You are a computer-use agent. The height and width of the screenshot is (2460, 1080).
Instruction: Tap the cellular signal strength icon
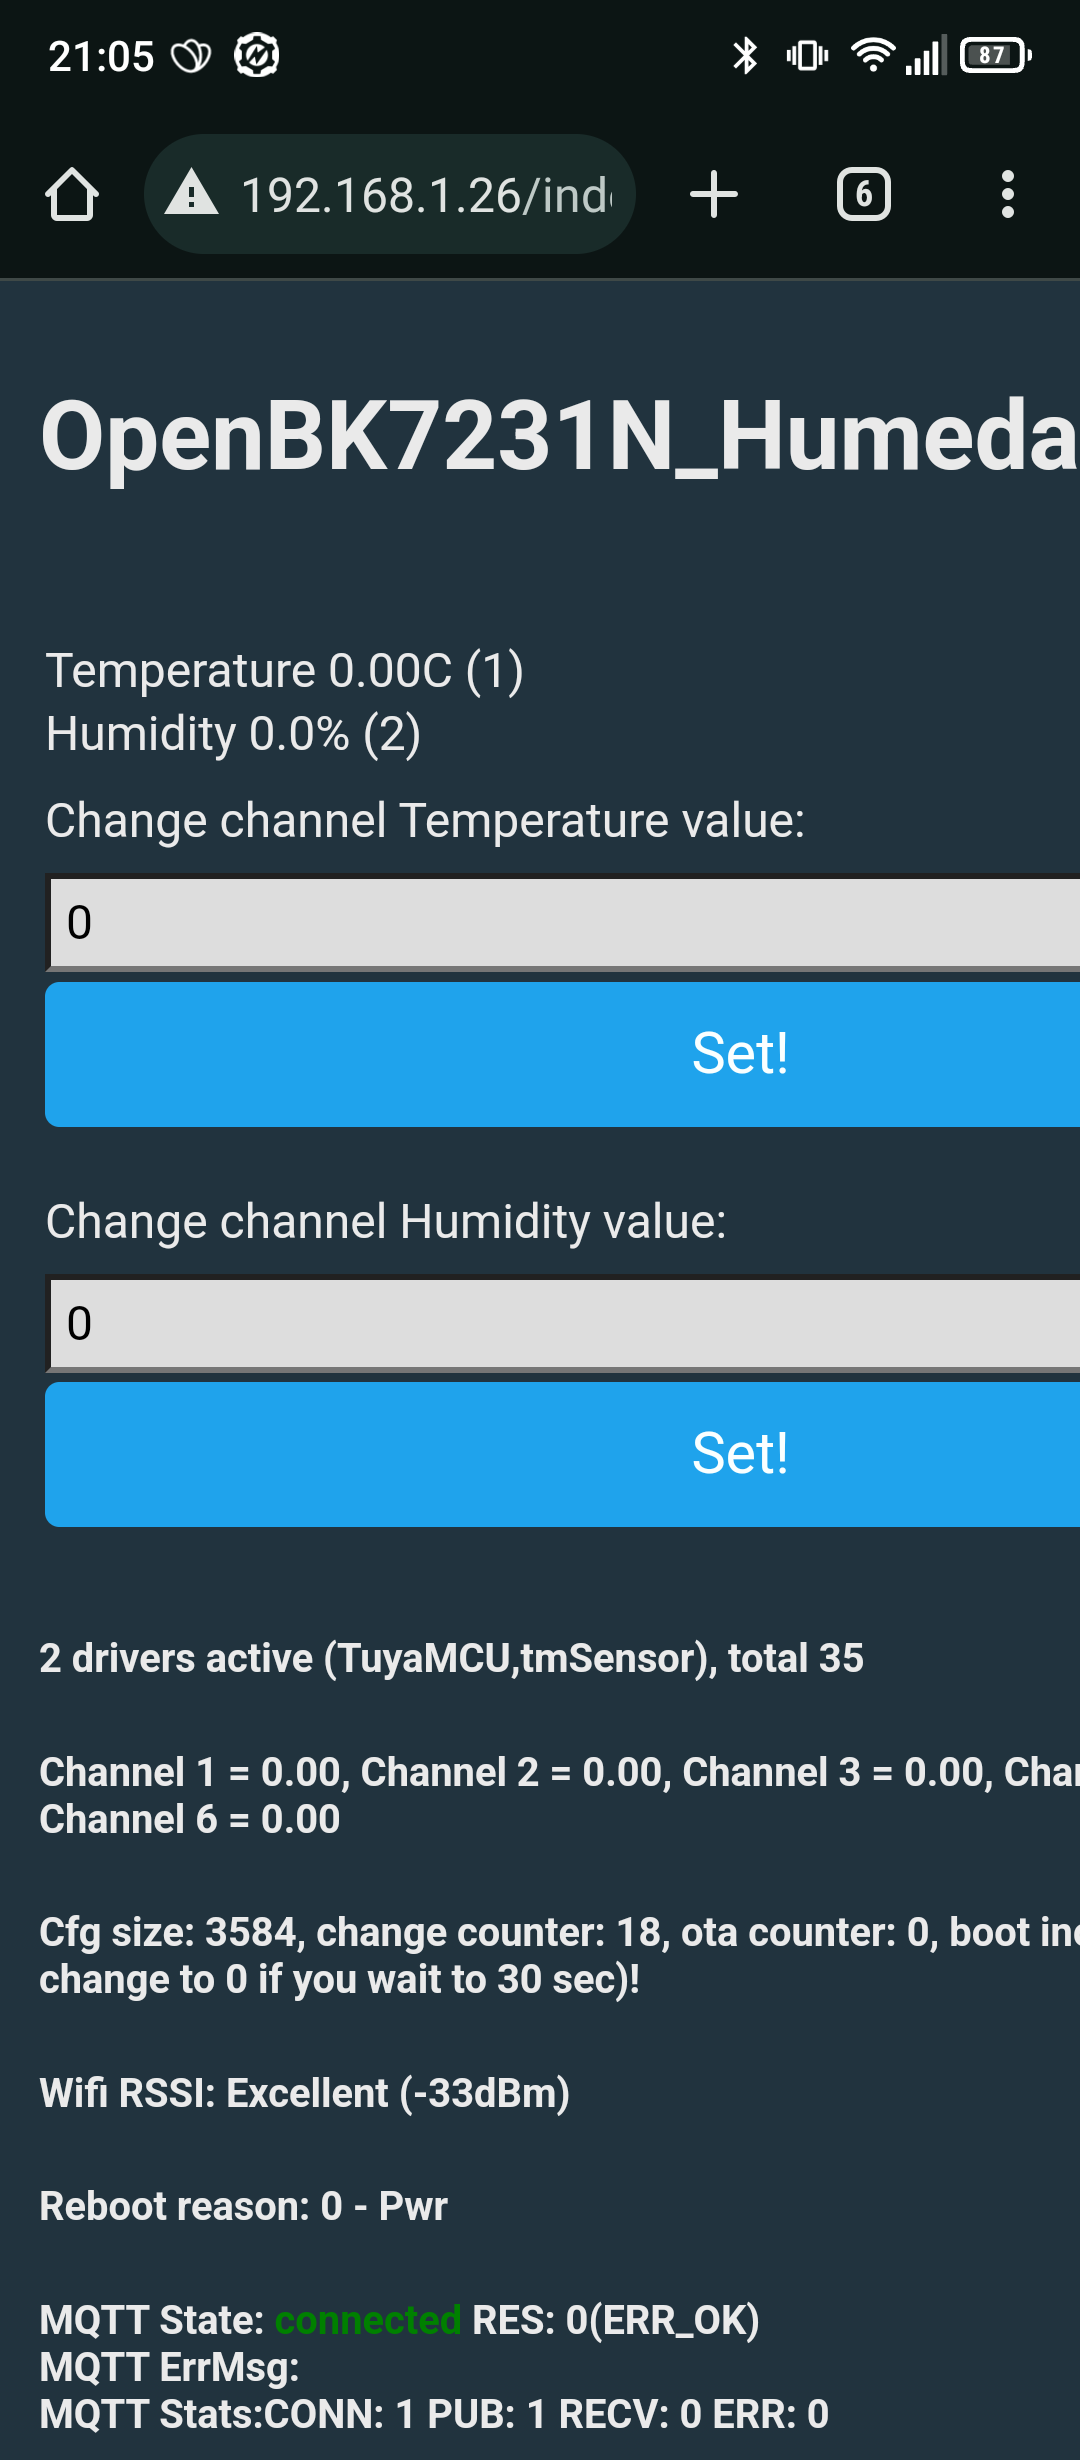point(926,56)
